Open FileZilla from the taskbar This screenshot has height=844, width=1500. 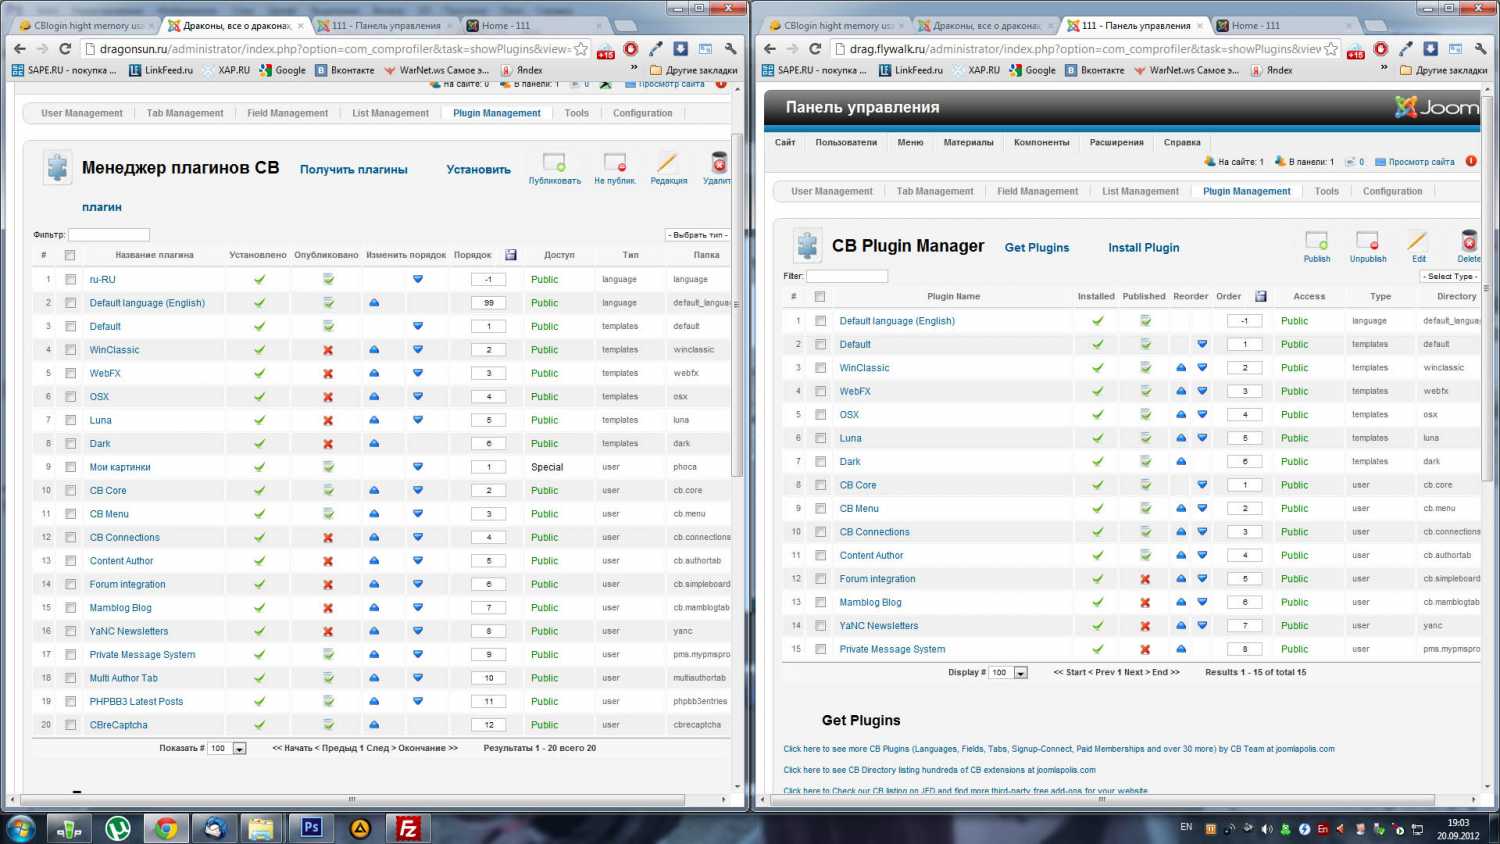[x=407, y=828]
